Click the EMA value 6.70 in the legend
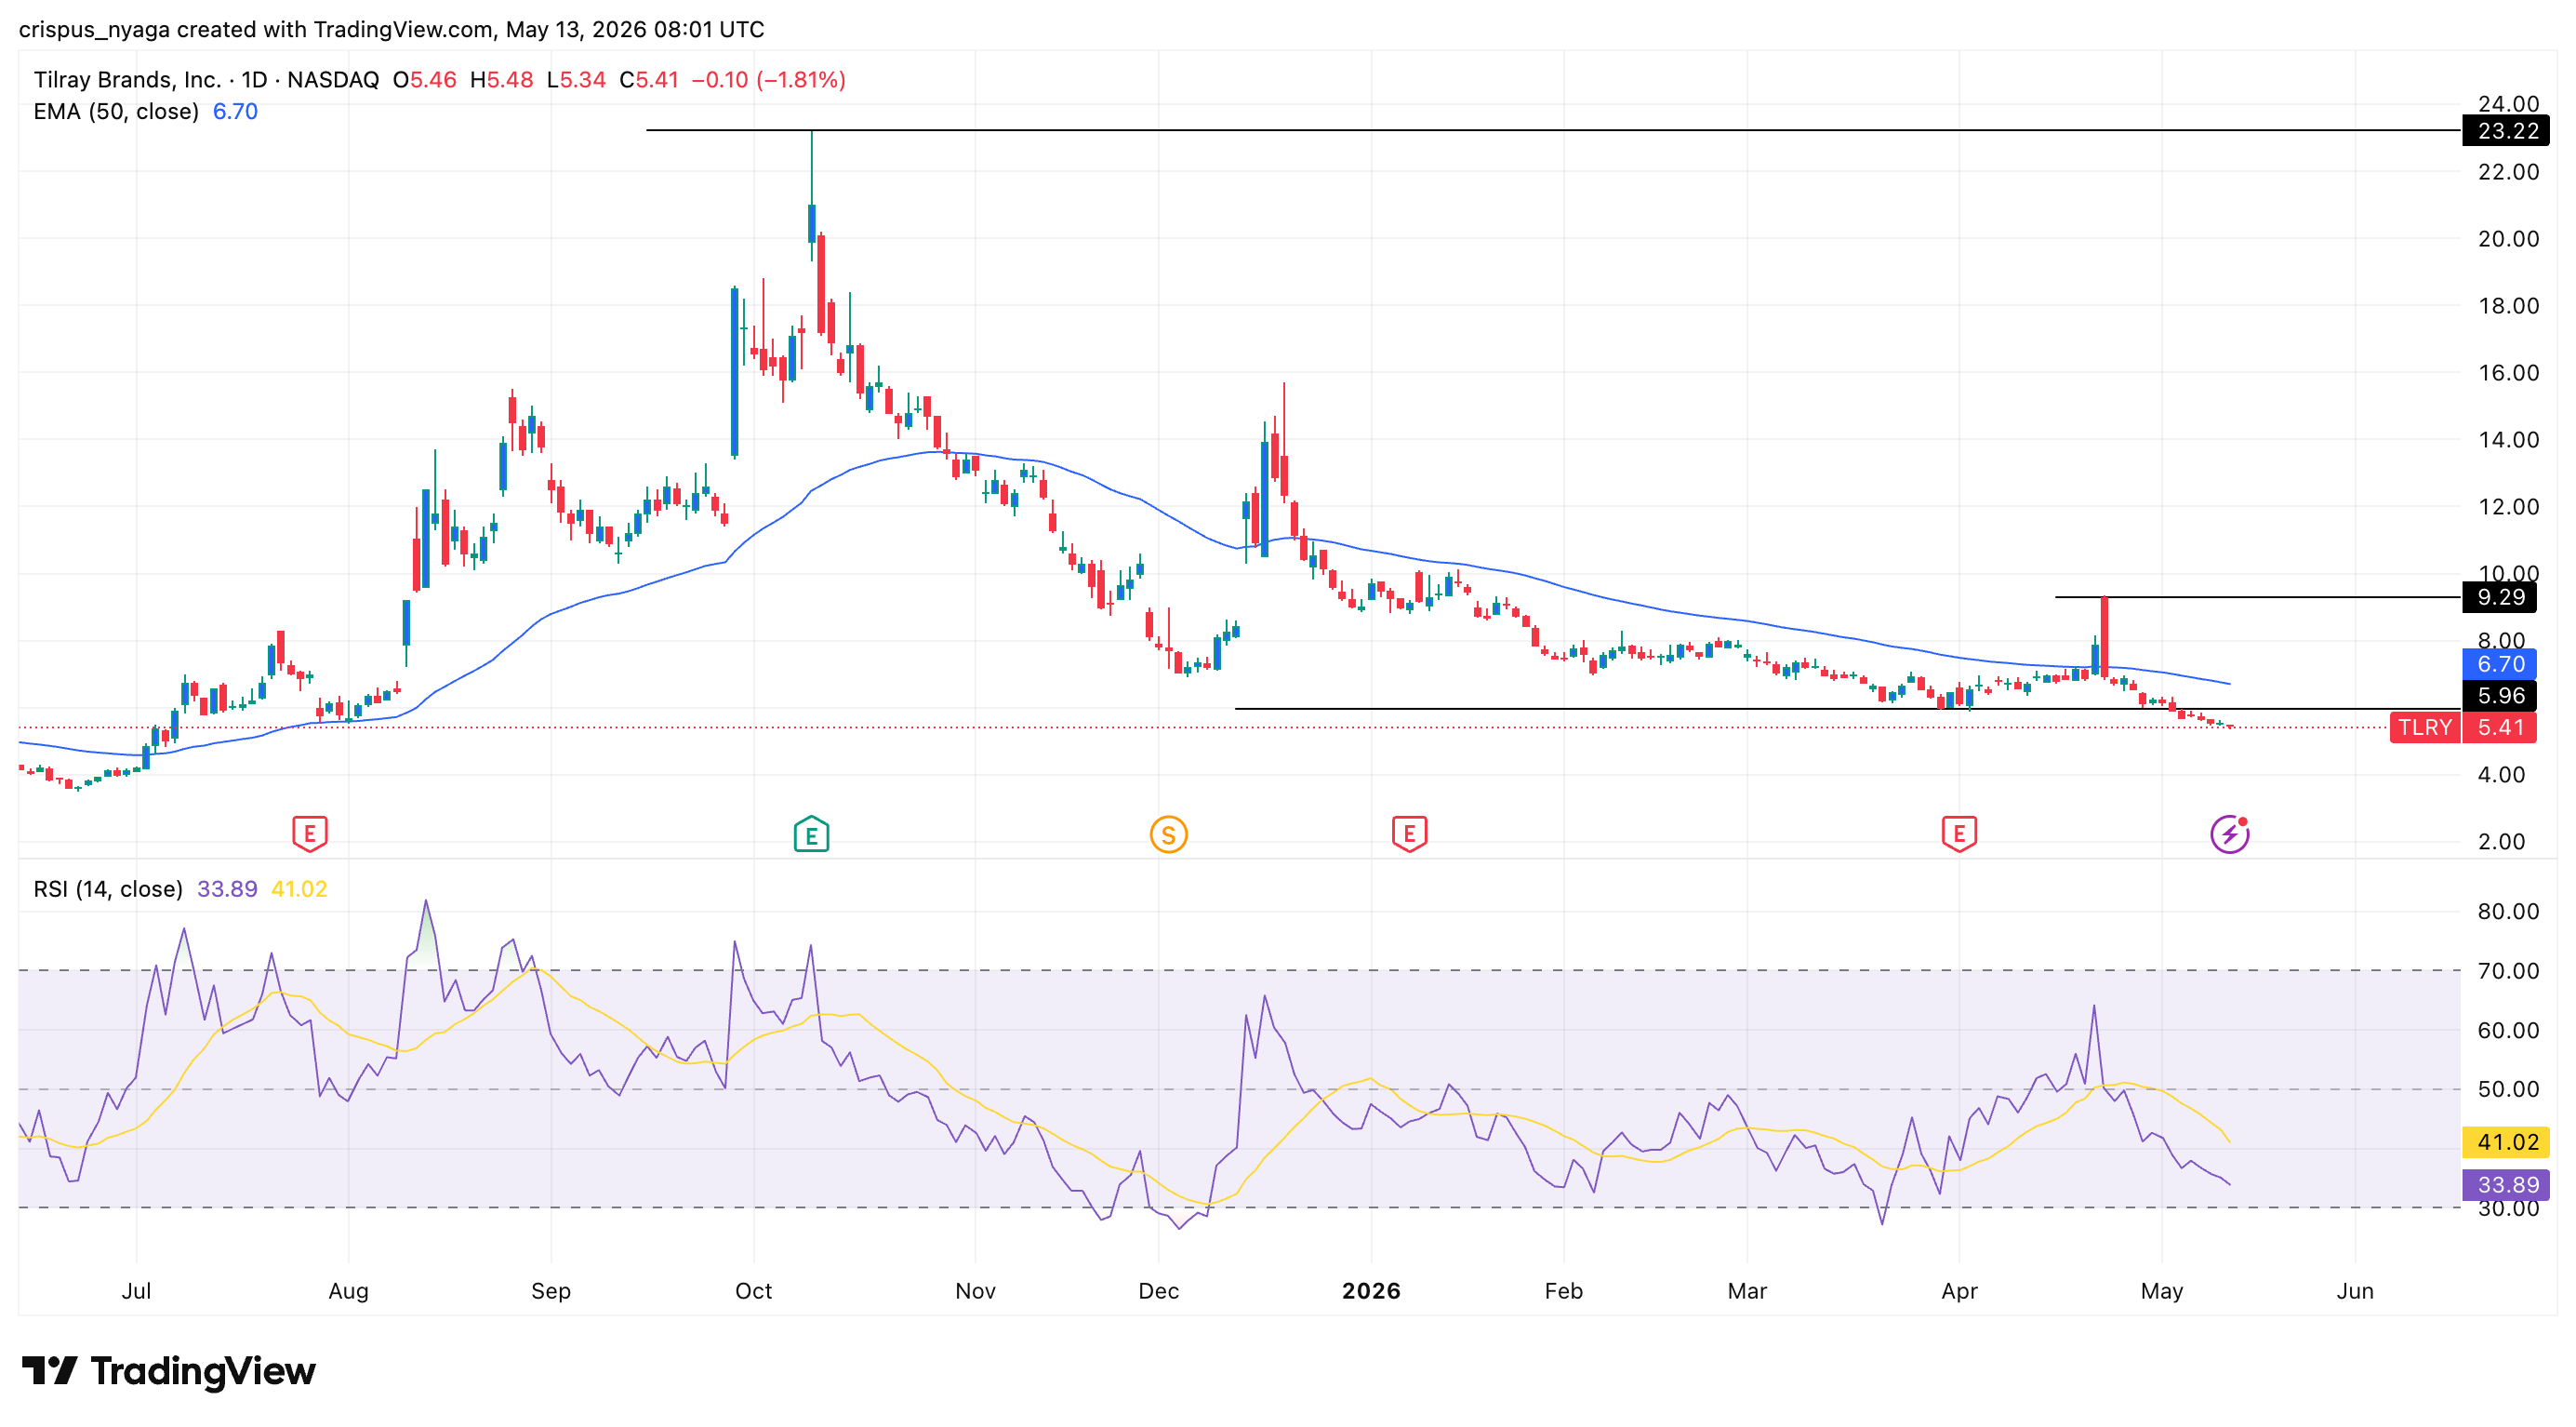 click(x=235, y=111)
